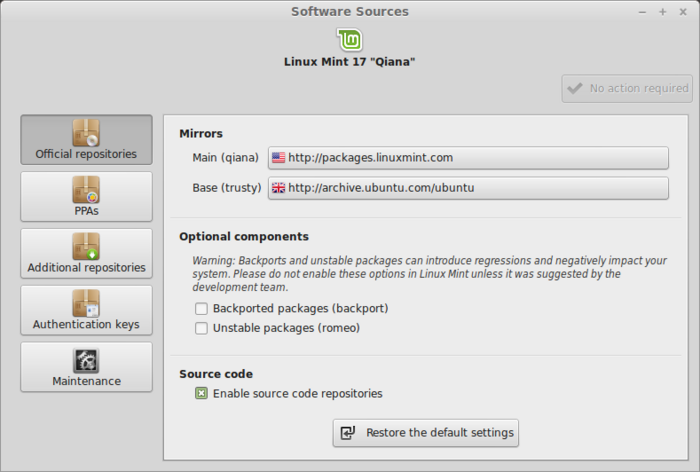Viewport: 700px width, 472px height.
Task: Click the US flag on Main mirror
Action: click(x=279, y=158)
